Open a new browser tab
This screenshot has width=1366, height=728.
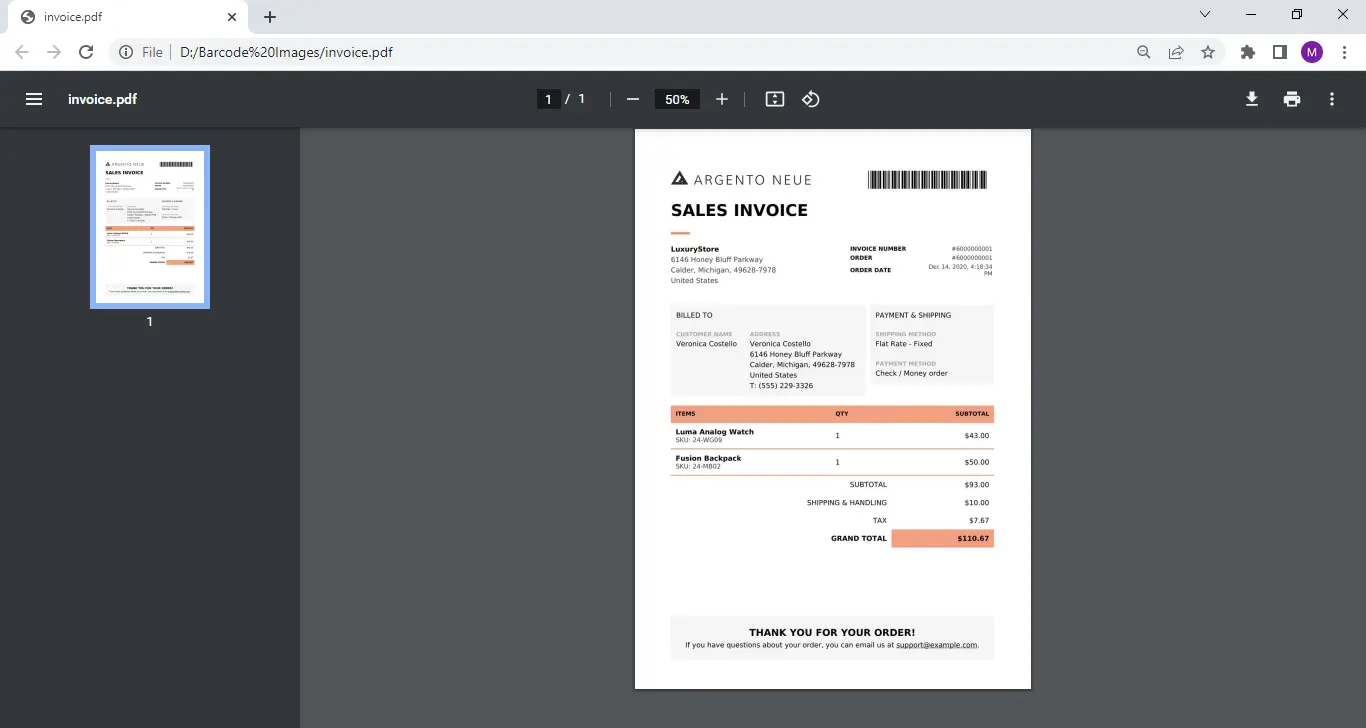point(270,17)
